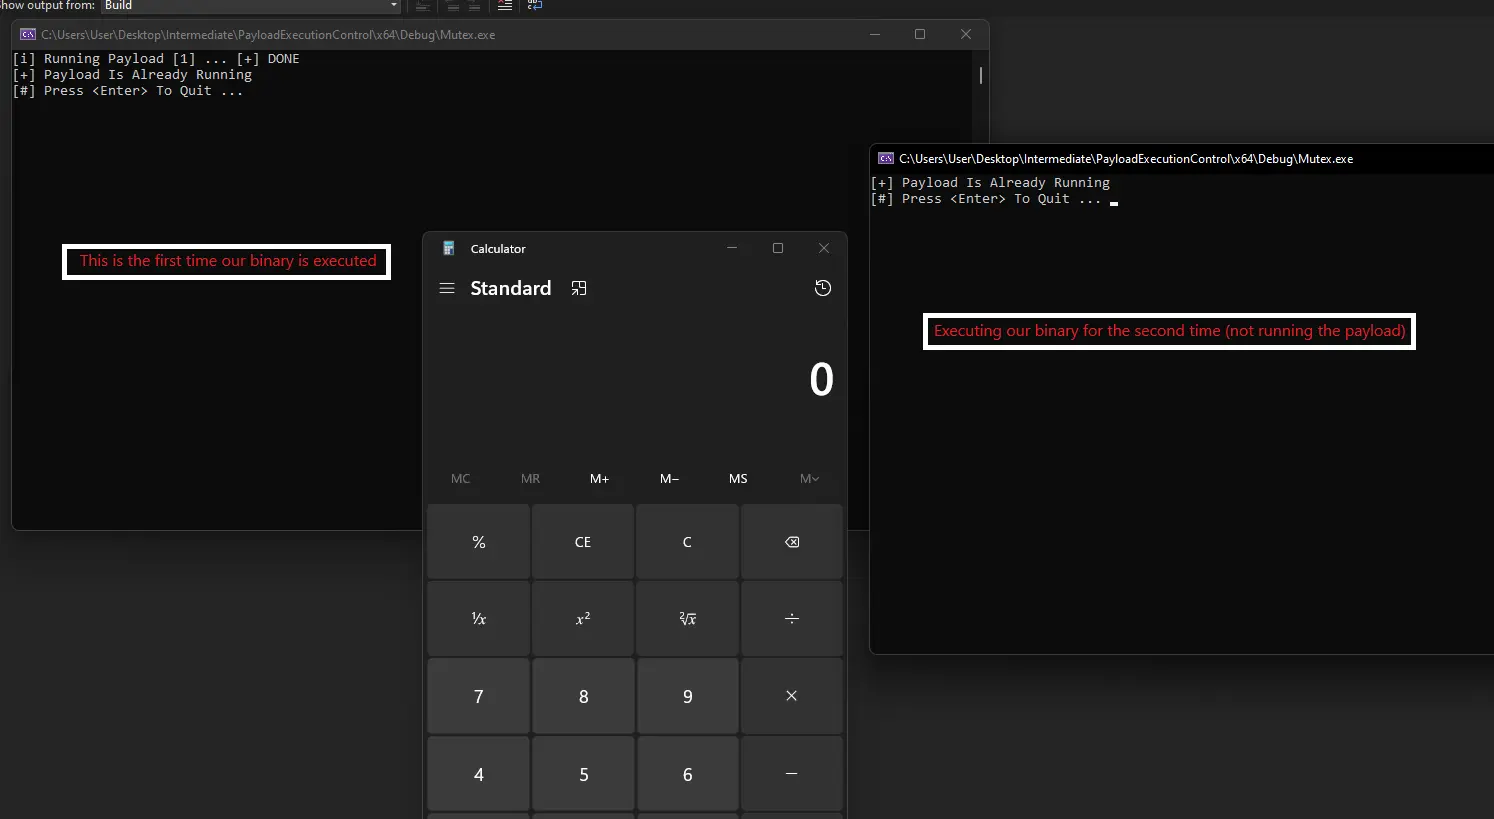Click the Keep on top icon
Viewport: 1494px width, 819px height.
pyautogui.click(x=579, y=288)
